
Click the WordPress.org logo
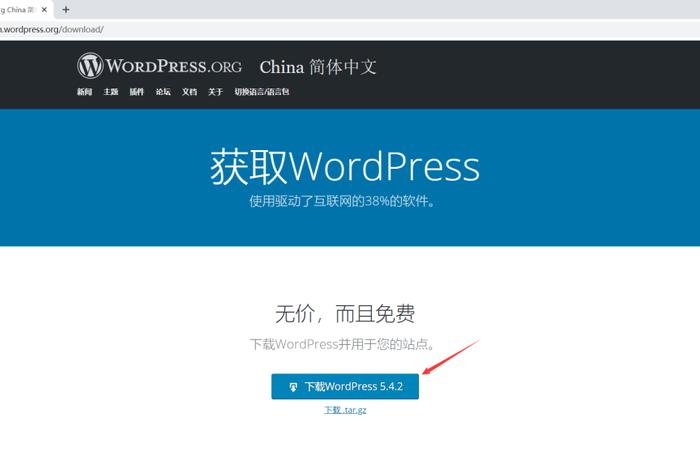[159, 66]
